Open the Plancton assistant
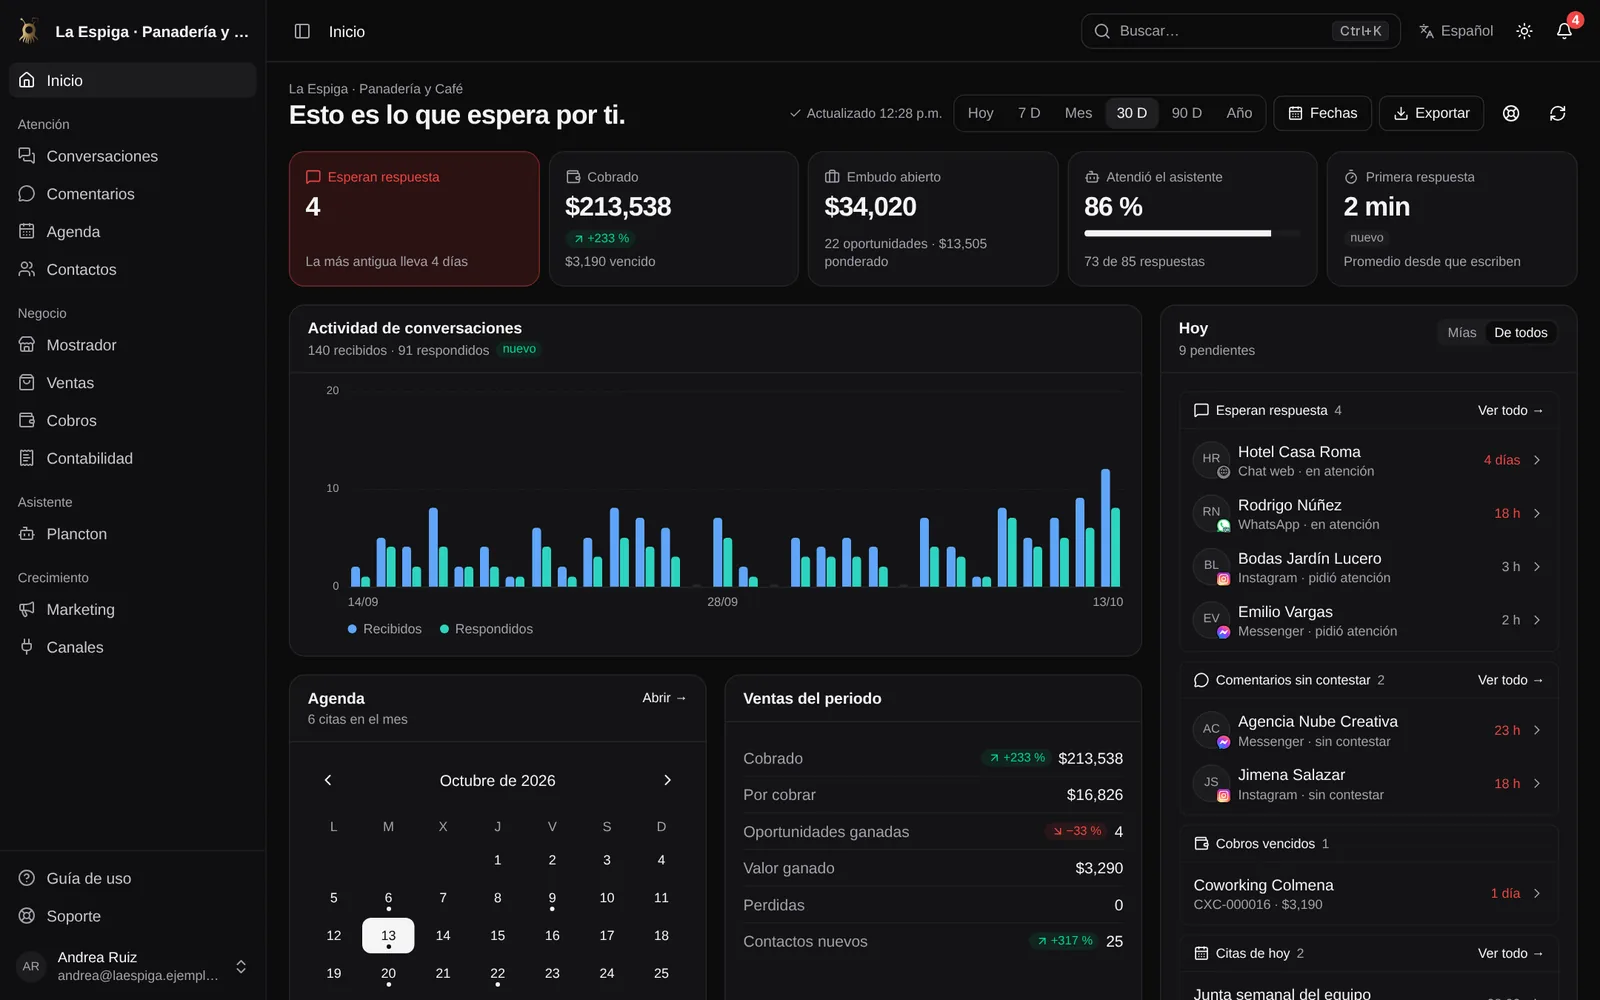 pyautogui.click(x=133, y=534)
